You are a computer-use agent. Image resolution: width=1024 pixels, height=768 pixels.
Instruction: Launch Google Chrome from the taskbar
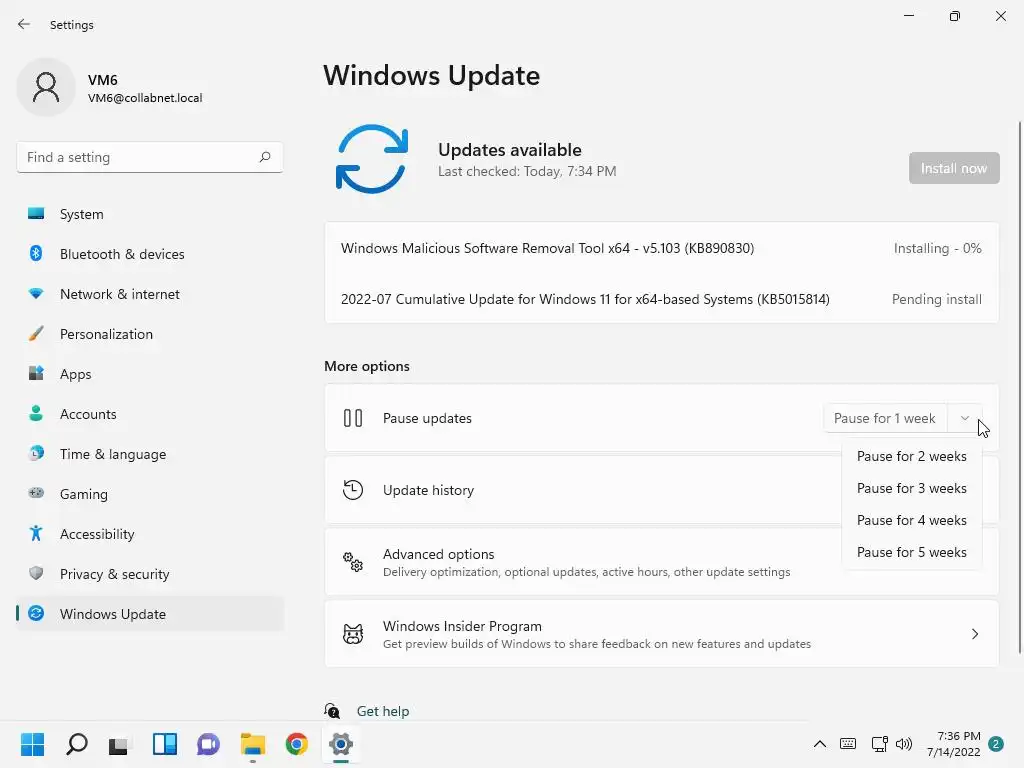pos(296,744)
